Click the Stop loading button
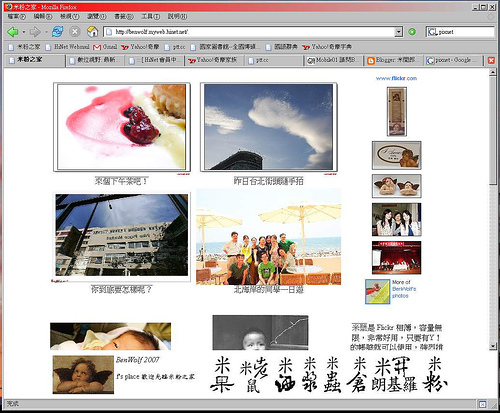The image size is (500, 413). [x=75, y=32]
